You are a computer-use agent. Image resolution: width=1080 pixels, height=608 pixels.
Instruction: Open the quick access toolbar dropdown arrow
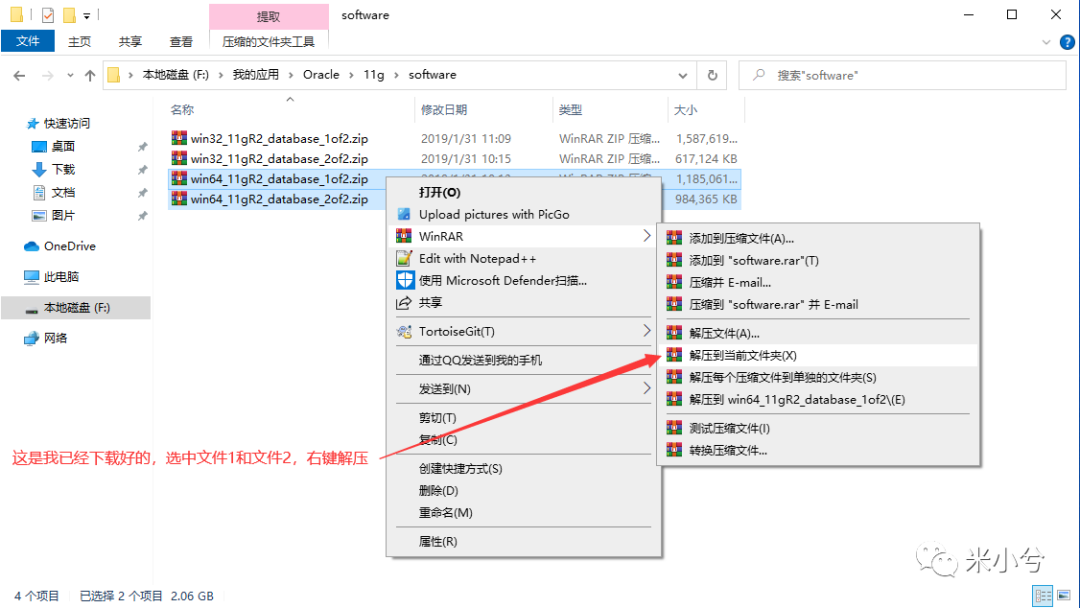click(x=87, y=15)
